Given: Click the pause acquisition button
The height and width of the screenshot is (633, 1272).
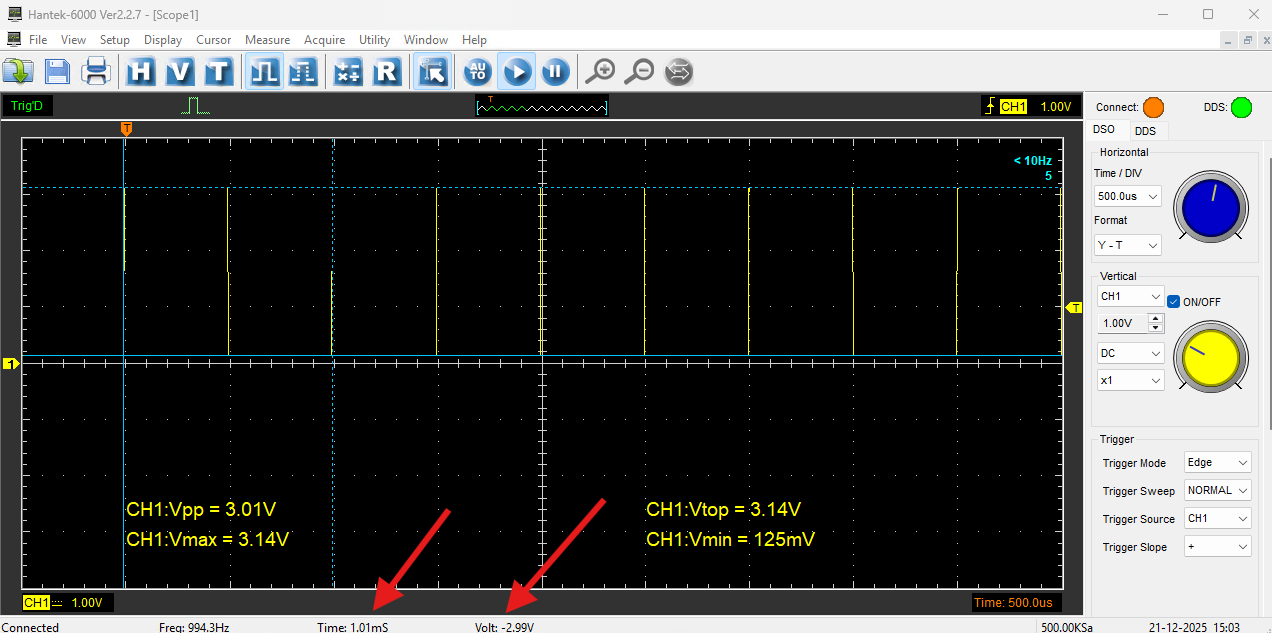Looking at the screenshot, I should (555, 71).
